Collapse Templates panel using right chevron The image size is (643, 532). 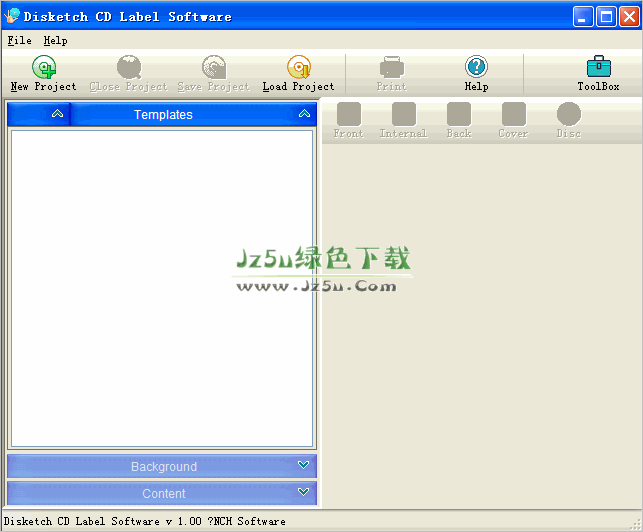[304, 114]
